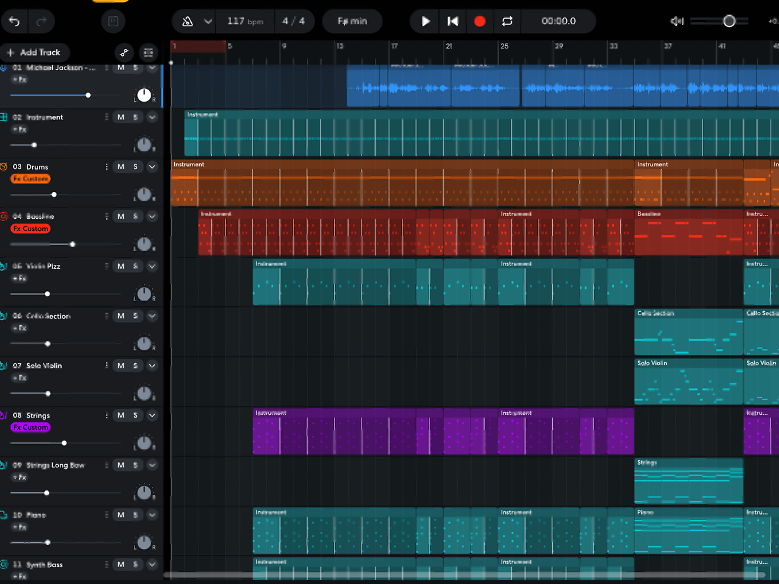Add Fx to 02 Instrument track

(19, 129)
